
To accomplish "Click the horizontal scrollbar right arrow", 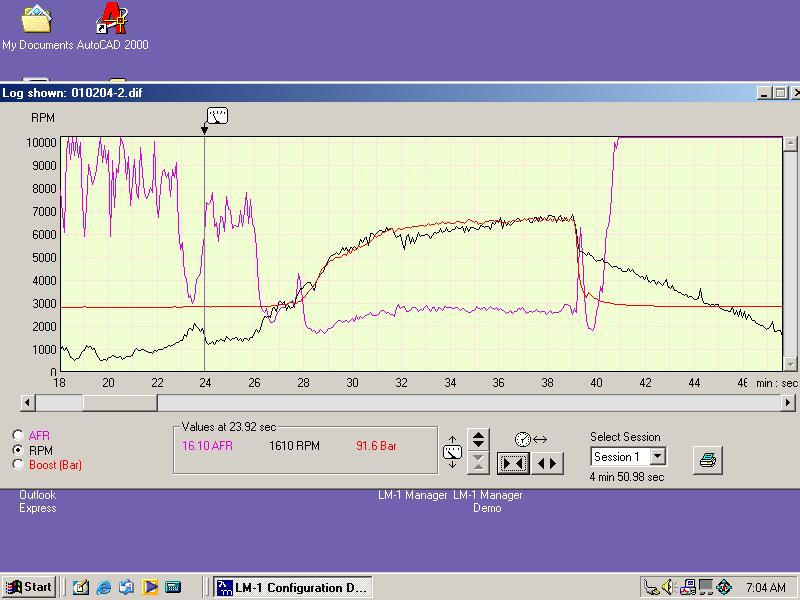I will click(x=790, y=402).
